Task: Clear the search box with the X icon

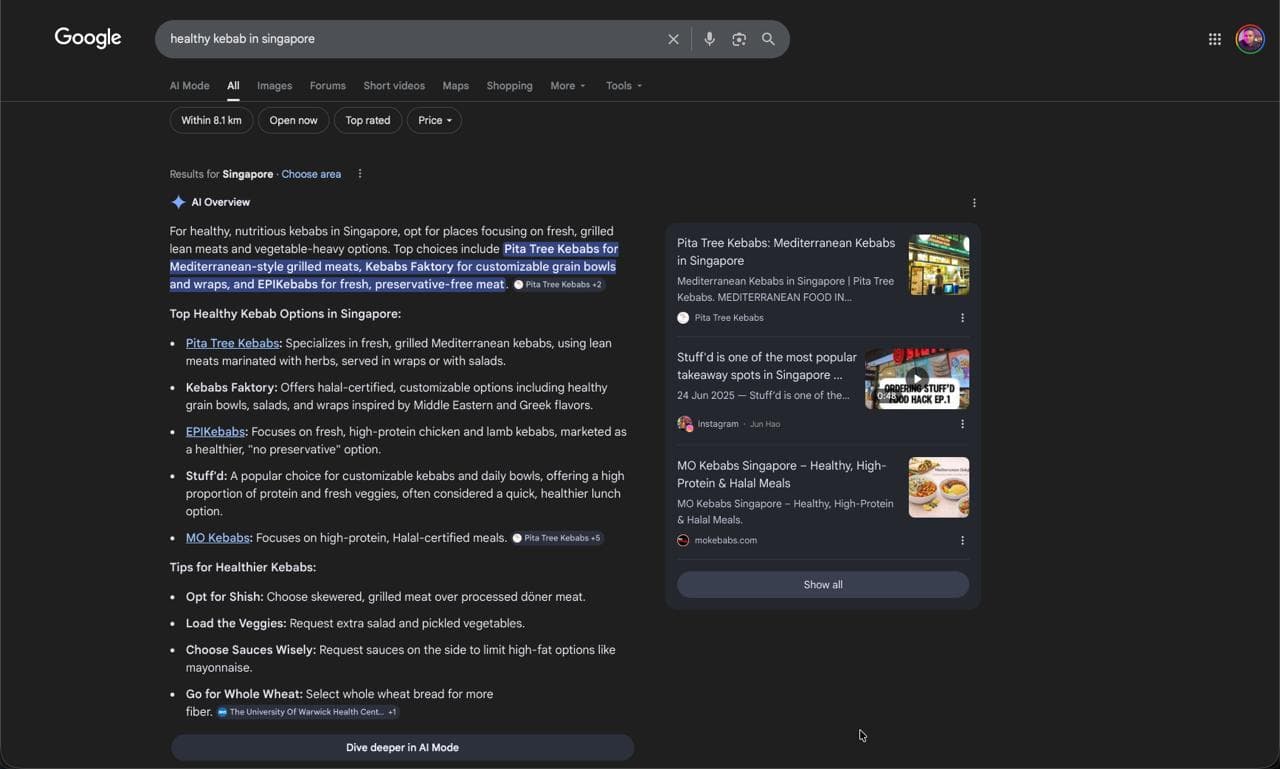Action: pyautogui.click(x=673, y=39)
